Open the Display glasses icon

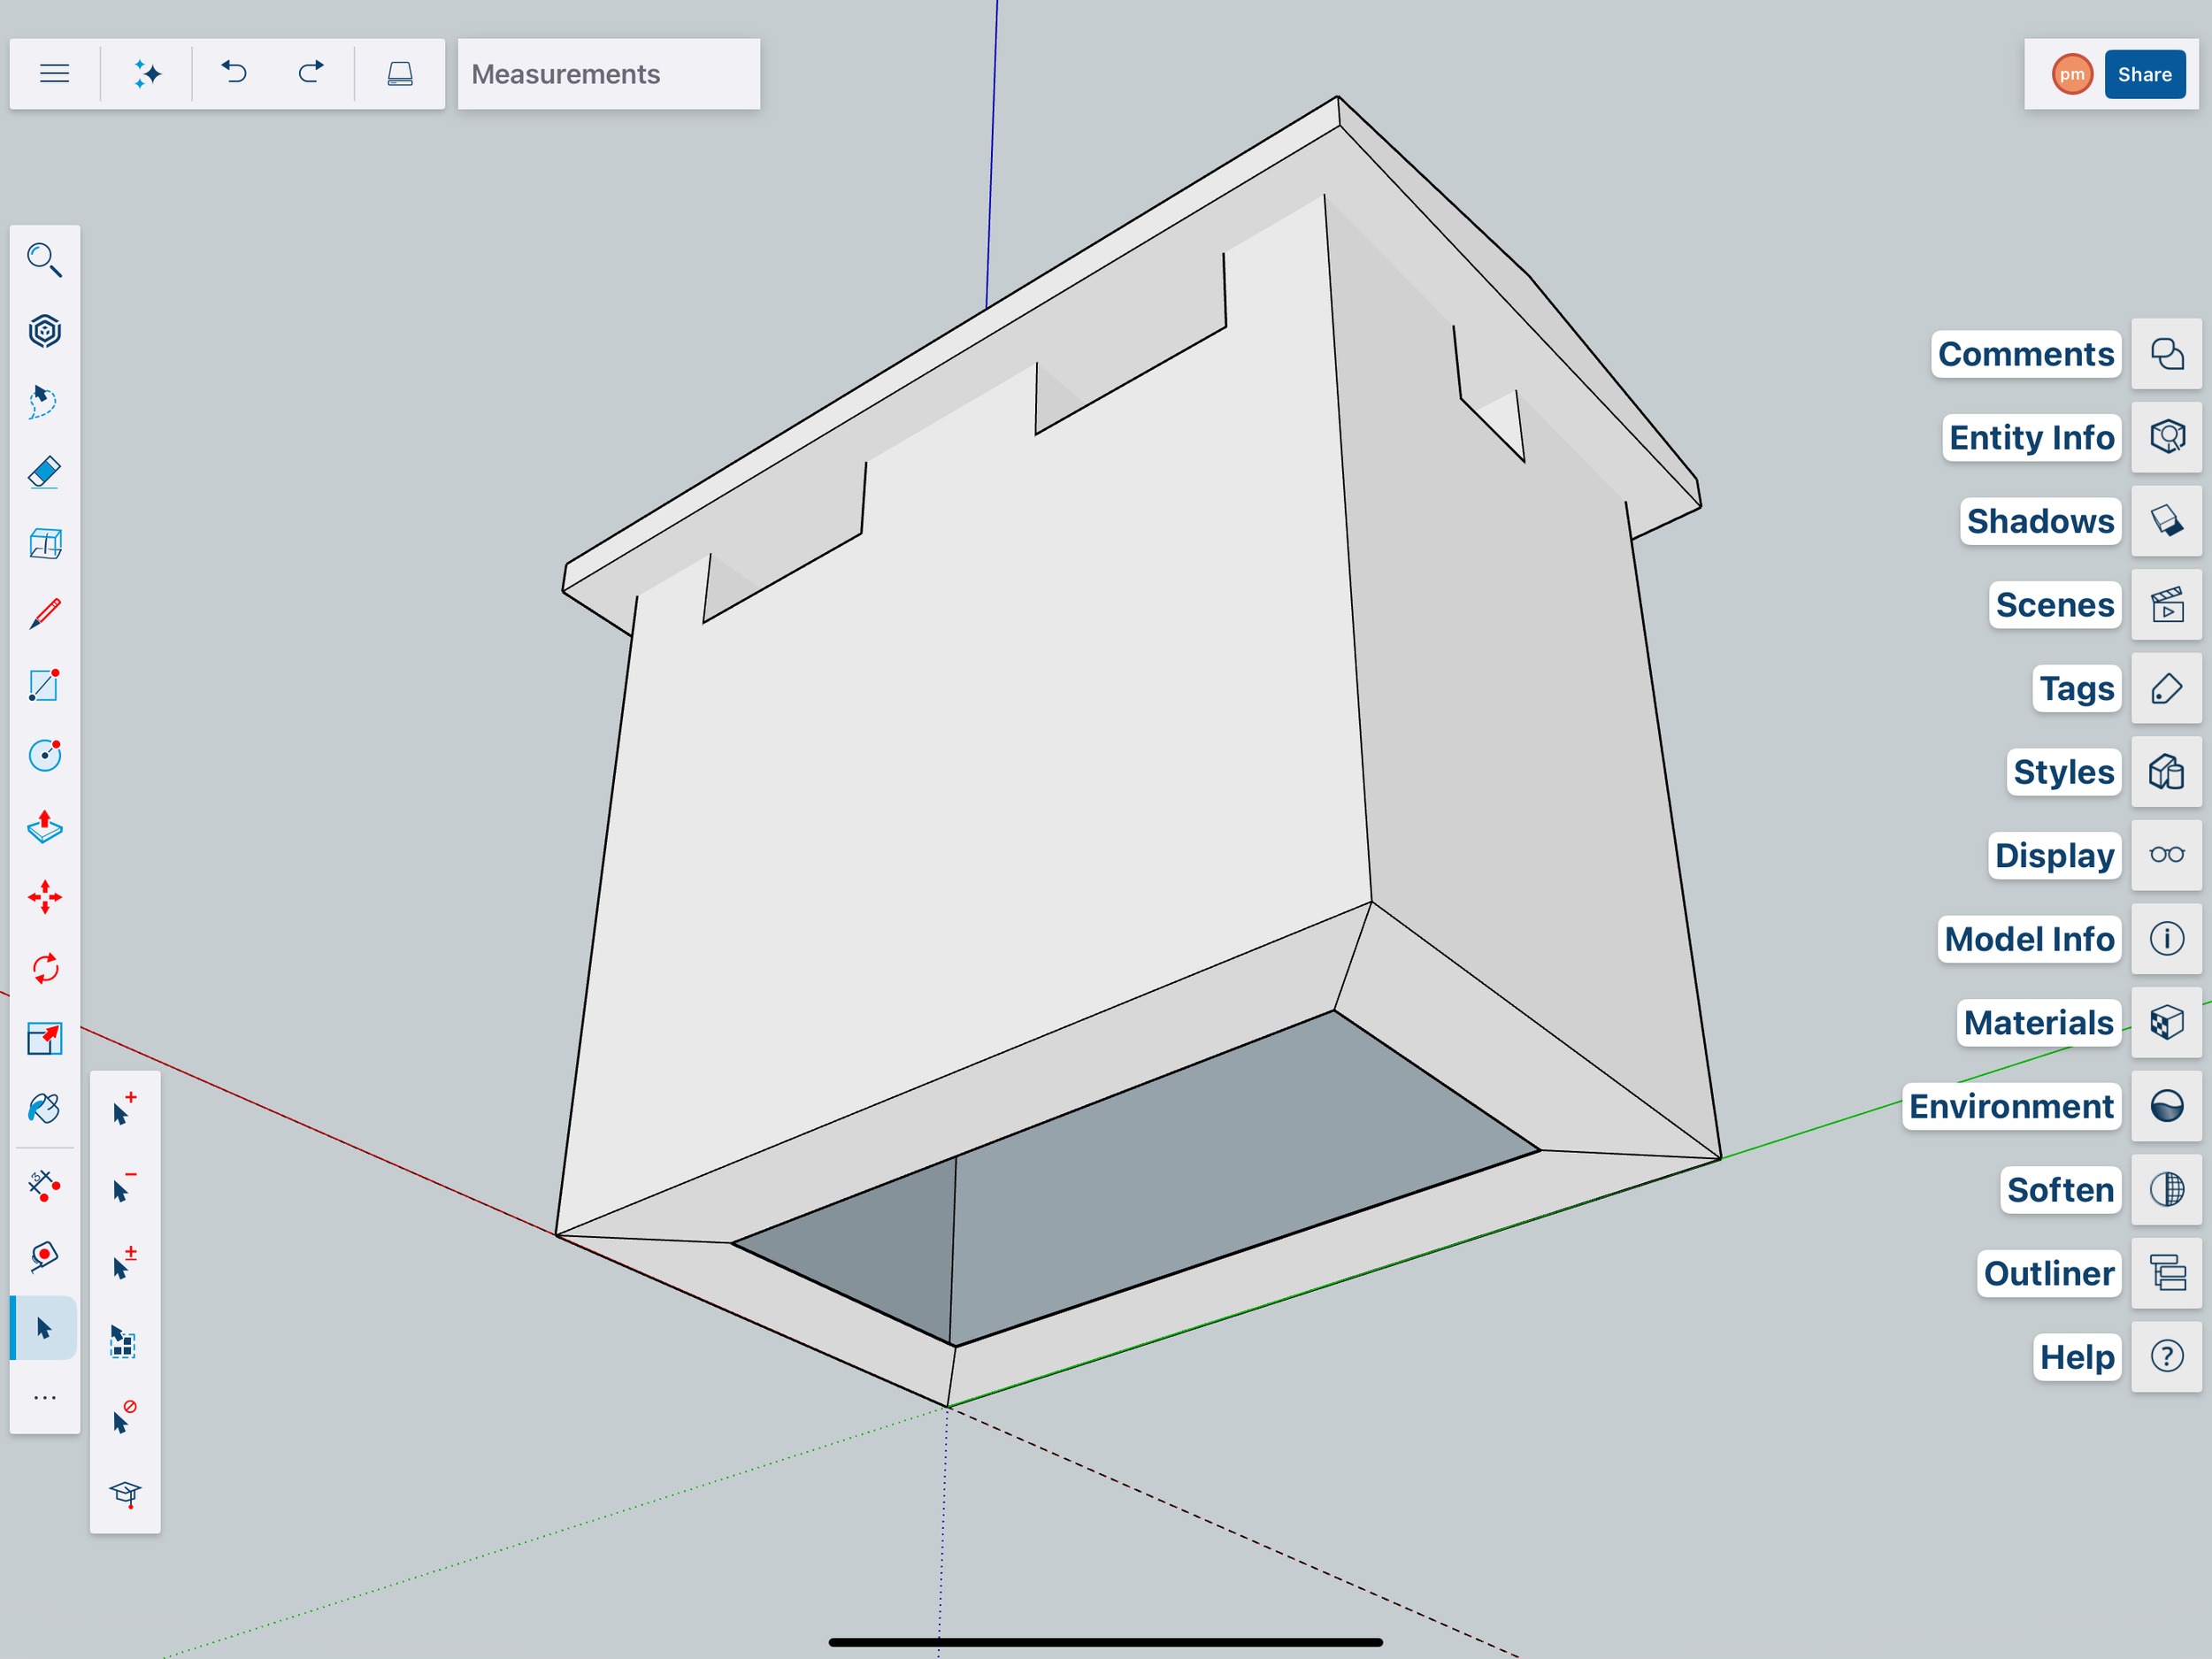pos(2167,856)
